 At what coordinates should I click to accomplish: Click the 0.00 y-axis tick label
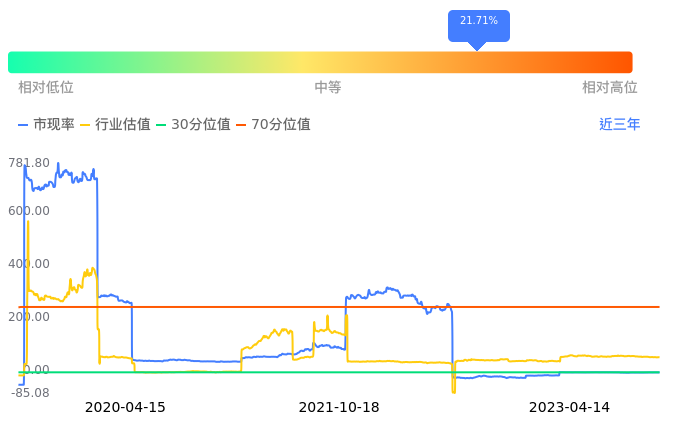pos(34,370)
